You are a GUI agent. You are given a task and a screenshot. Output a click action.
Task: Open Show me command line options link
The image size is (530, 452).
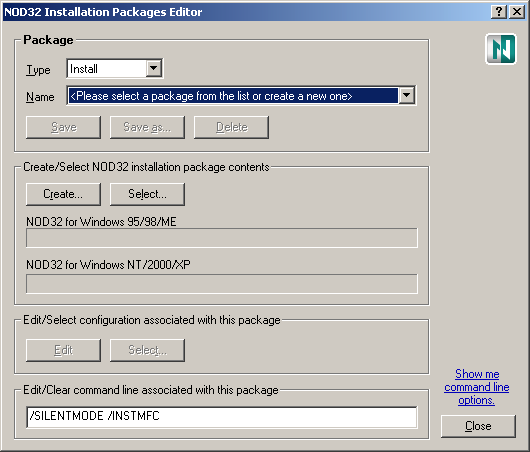[477, 387]
